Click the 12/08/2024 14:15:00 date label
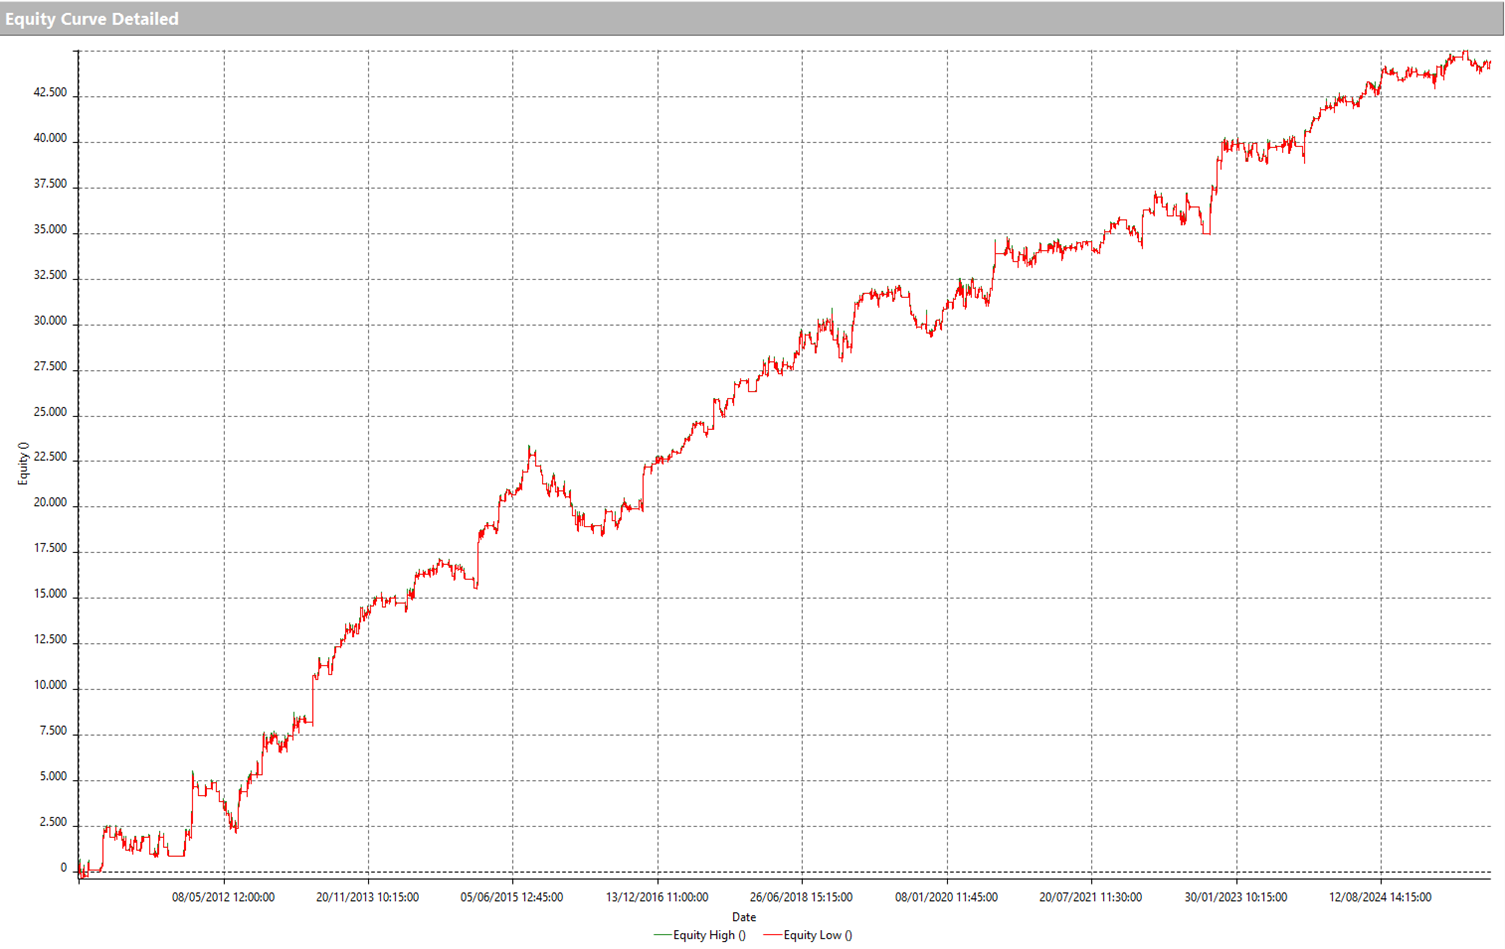 (1380, 897)
